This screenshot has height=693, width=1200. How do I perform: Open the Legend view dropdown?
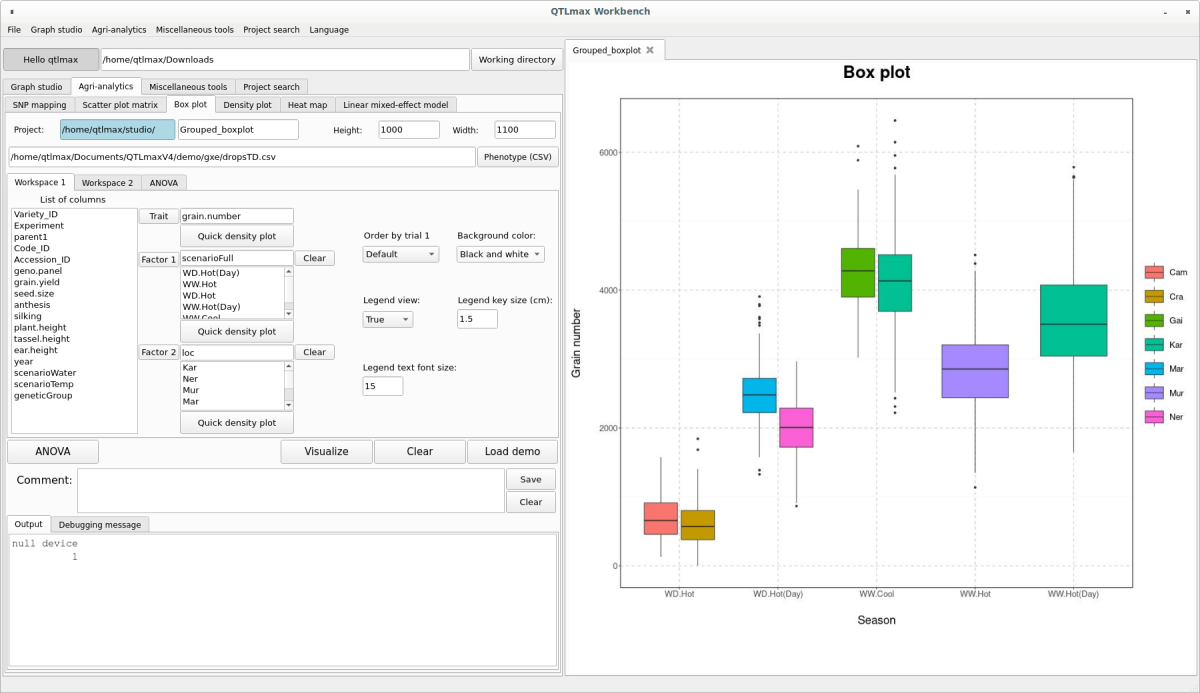click(x=387, y=319)
